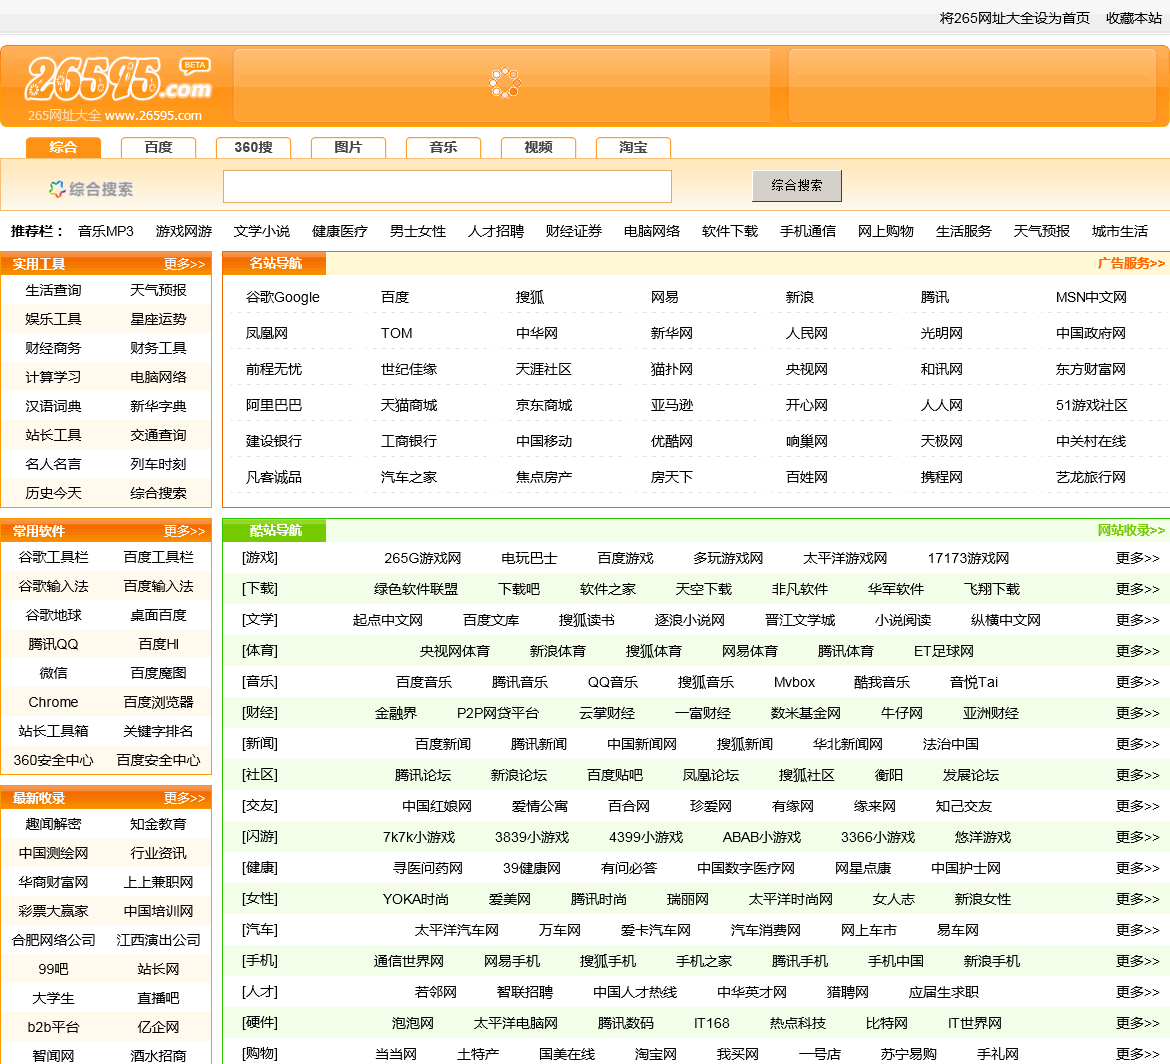Expand 更多>> in 实用工具 panel

click(184, 264)
